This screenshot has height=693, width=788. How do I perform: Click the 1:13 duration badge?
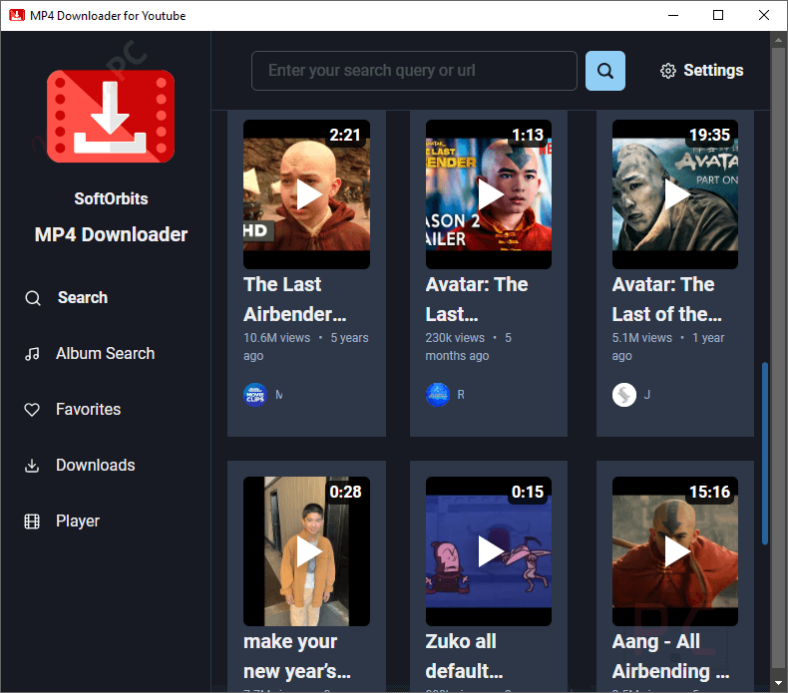[528, 135]
